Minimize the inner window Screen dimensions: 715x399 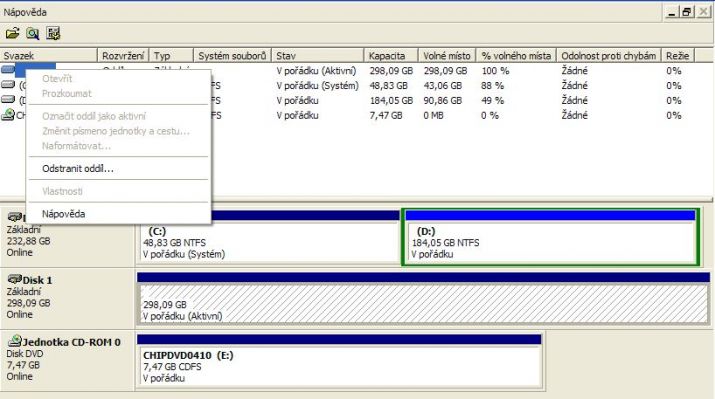click(x=671, y=12)
